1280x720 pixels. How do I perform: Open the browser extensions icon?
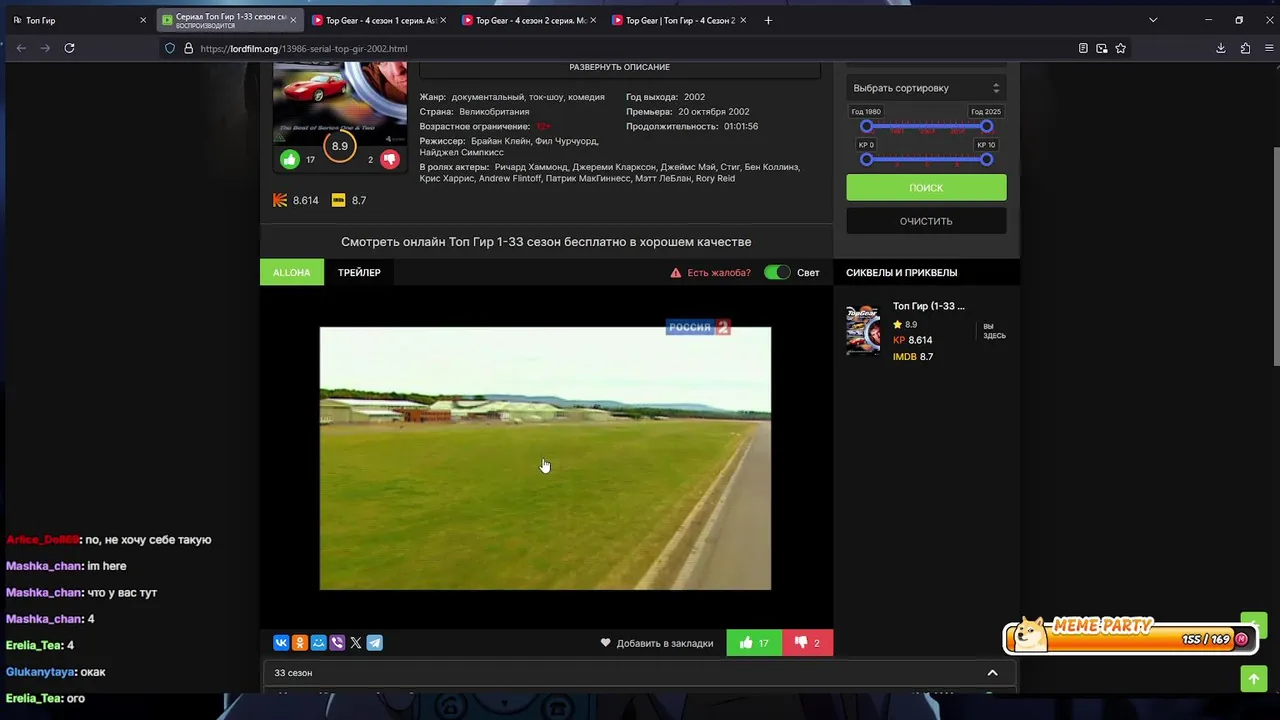coord(1245,48)
